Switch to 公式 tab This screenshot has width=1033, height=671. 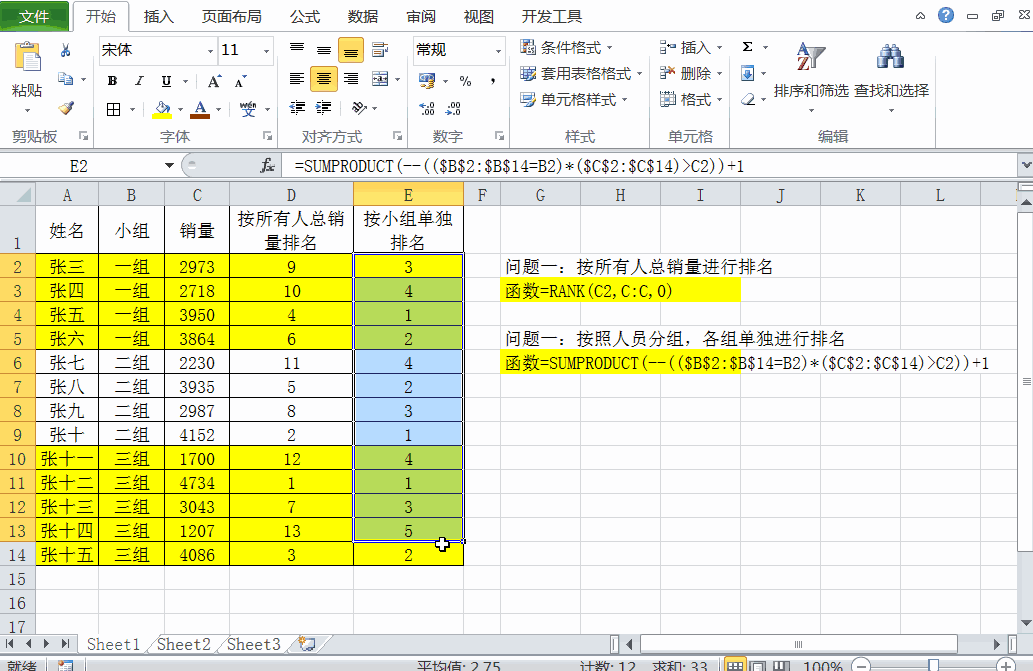(305, 16)
